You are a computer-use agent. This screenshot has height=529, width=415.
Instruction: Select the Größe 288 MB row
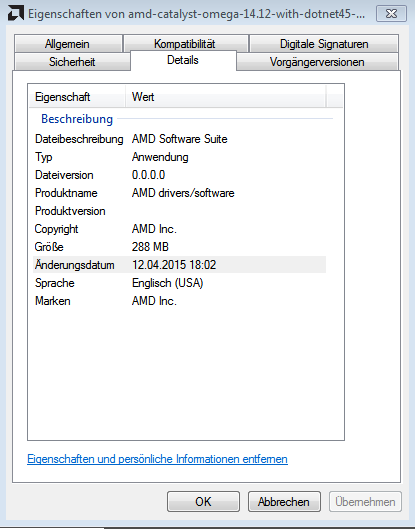pyautogui.click(x=179, y=247)
